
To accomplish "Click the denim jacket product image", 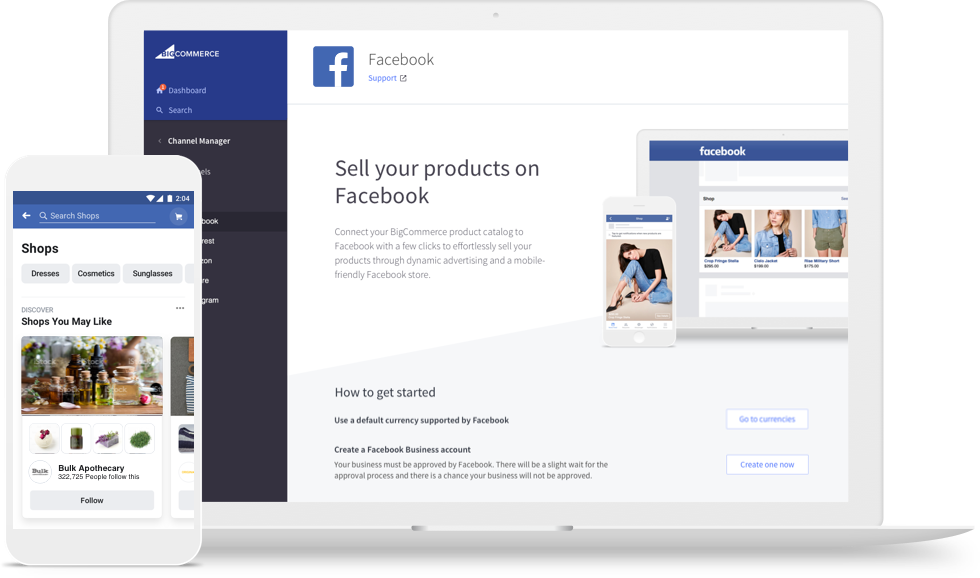I will (778, 233).
